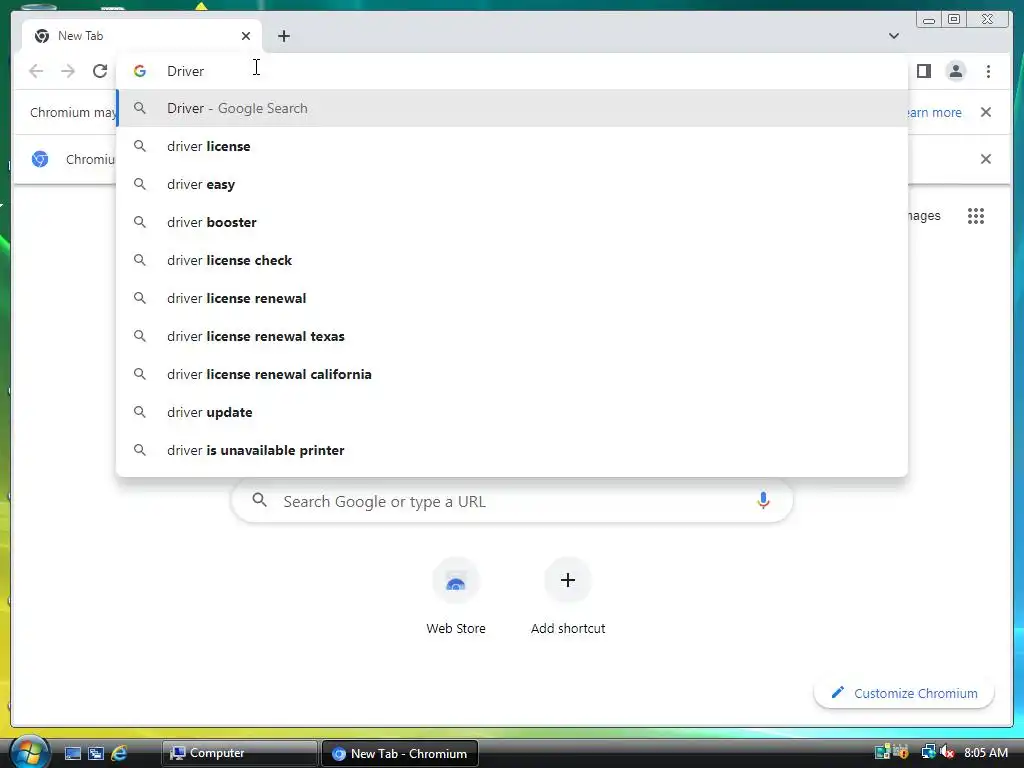Image resolution: width=1024 pixels, height=768 pixels.
Task: Click Add shortcut tile
Action: 568,596
